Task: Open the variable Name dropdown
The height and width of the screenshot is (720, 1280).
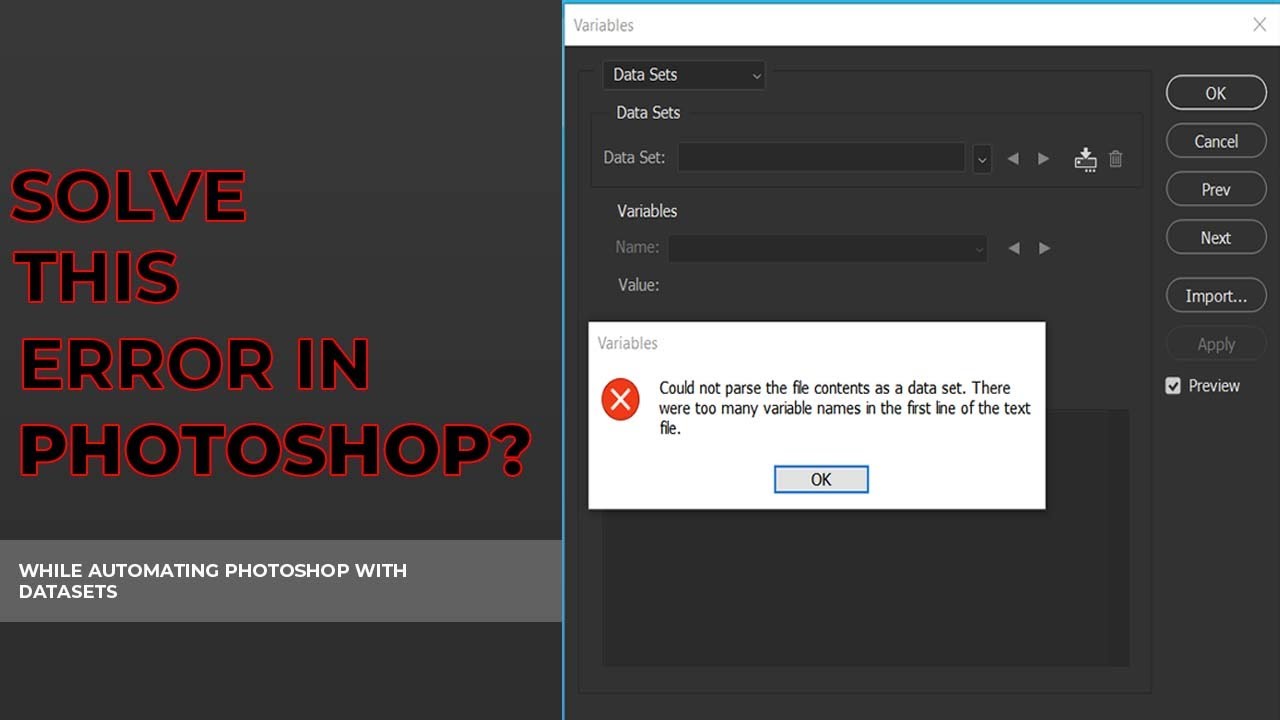Action: (x=827, y=248)
